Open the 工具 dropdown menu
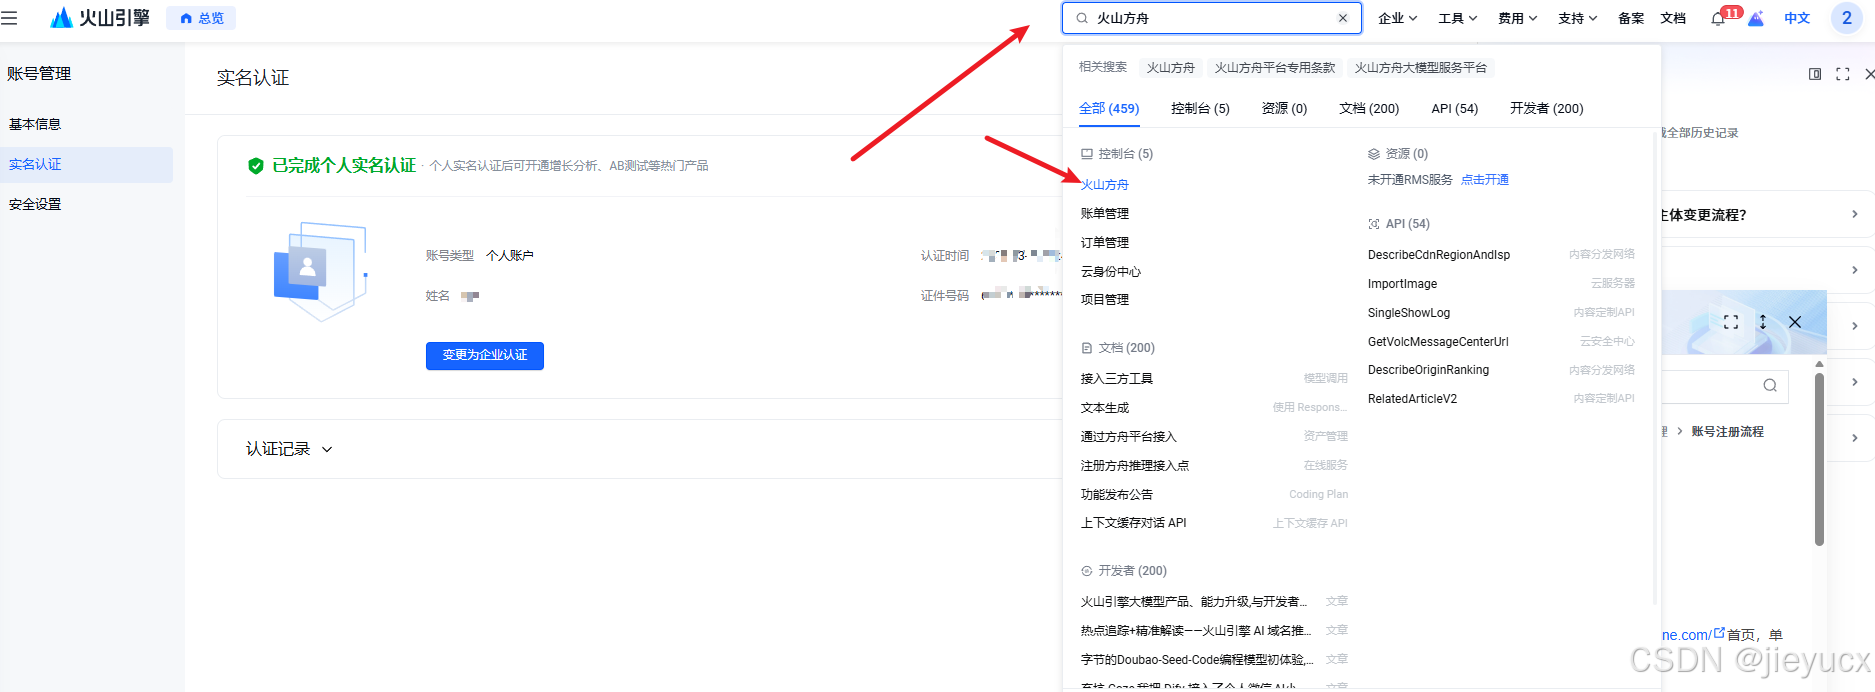This screenshot has height=692, width=1875. click(1457, 18)
